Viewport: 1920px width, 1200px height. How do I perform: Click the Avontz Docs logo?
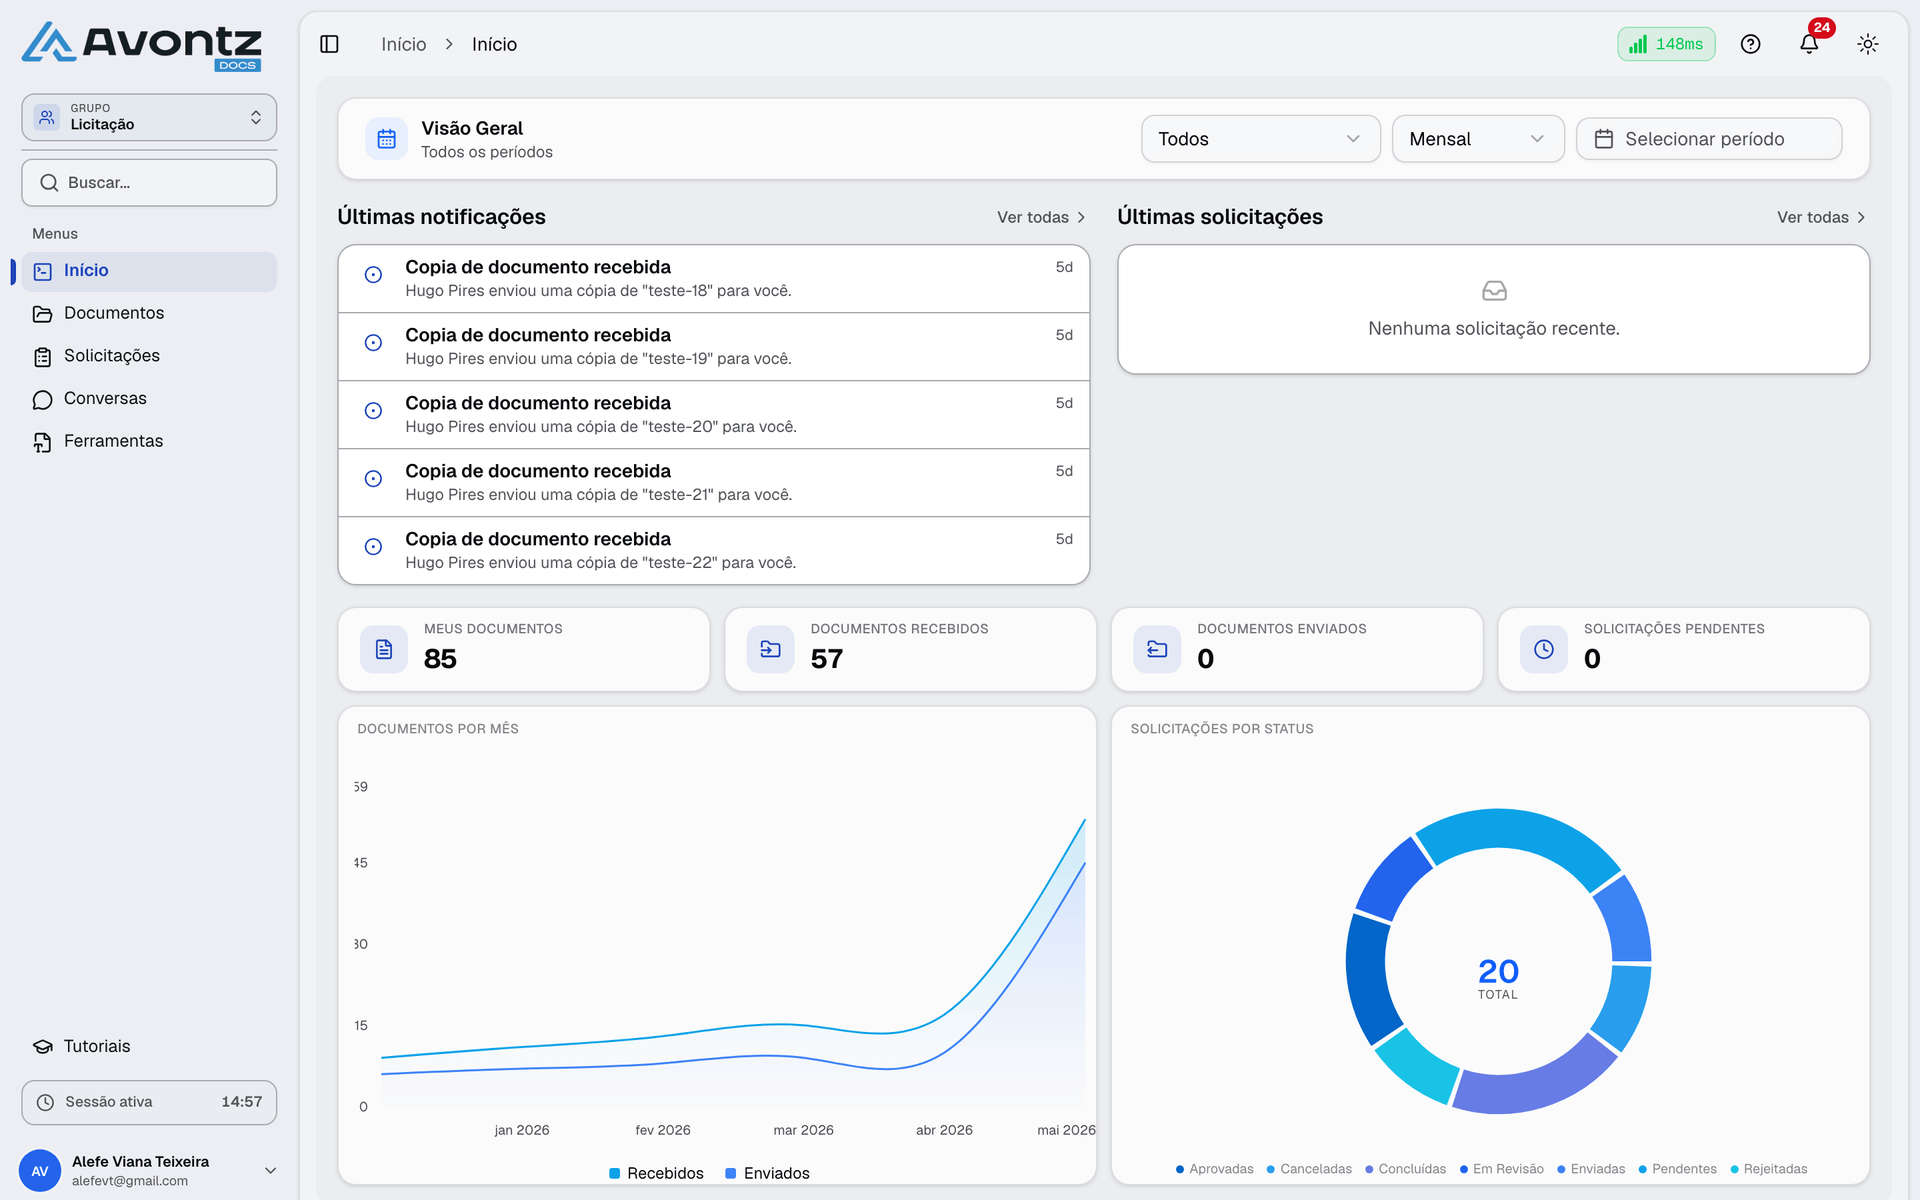[x=142, y=47]
